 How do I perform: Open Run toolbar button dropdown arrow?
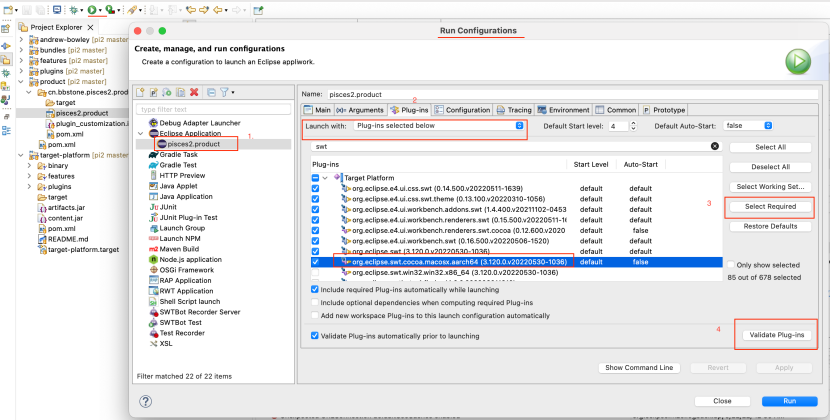point(100,10)
